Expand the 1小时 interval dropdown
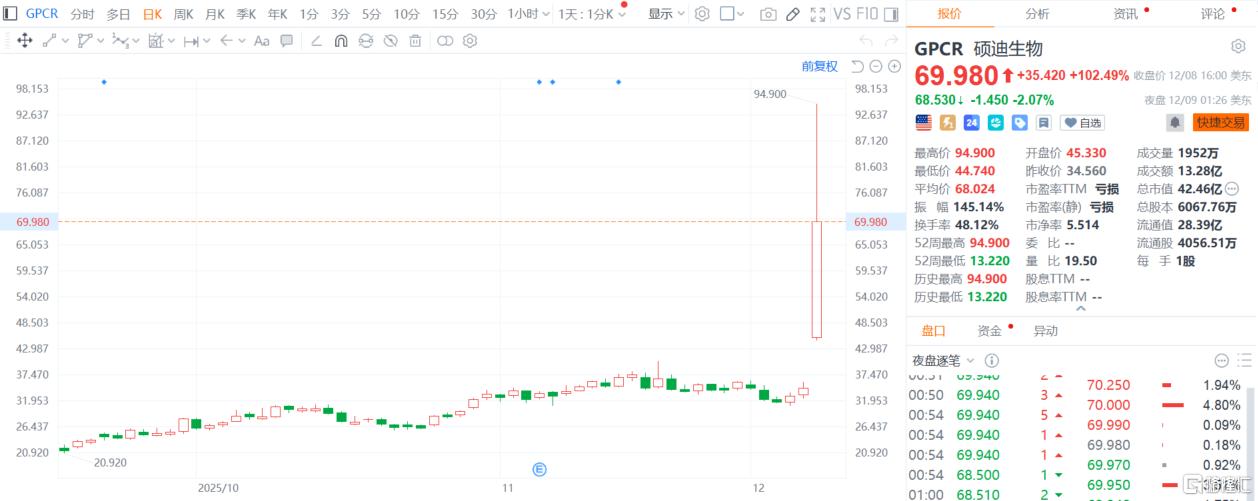The image size is (1258, 501). pyautogui.click(x=529, y=14)
